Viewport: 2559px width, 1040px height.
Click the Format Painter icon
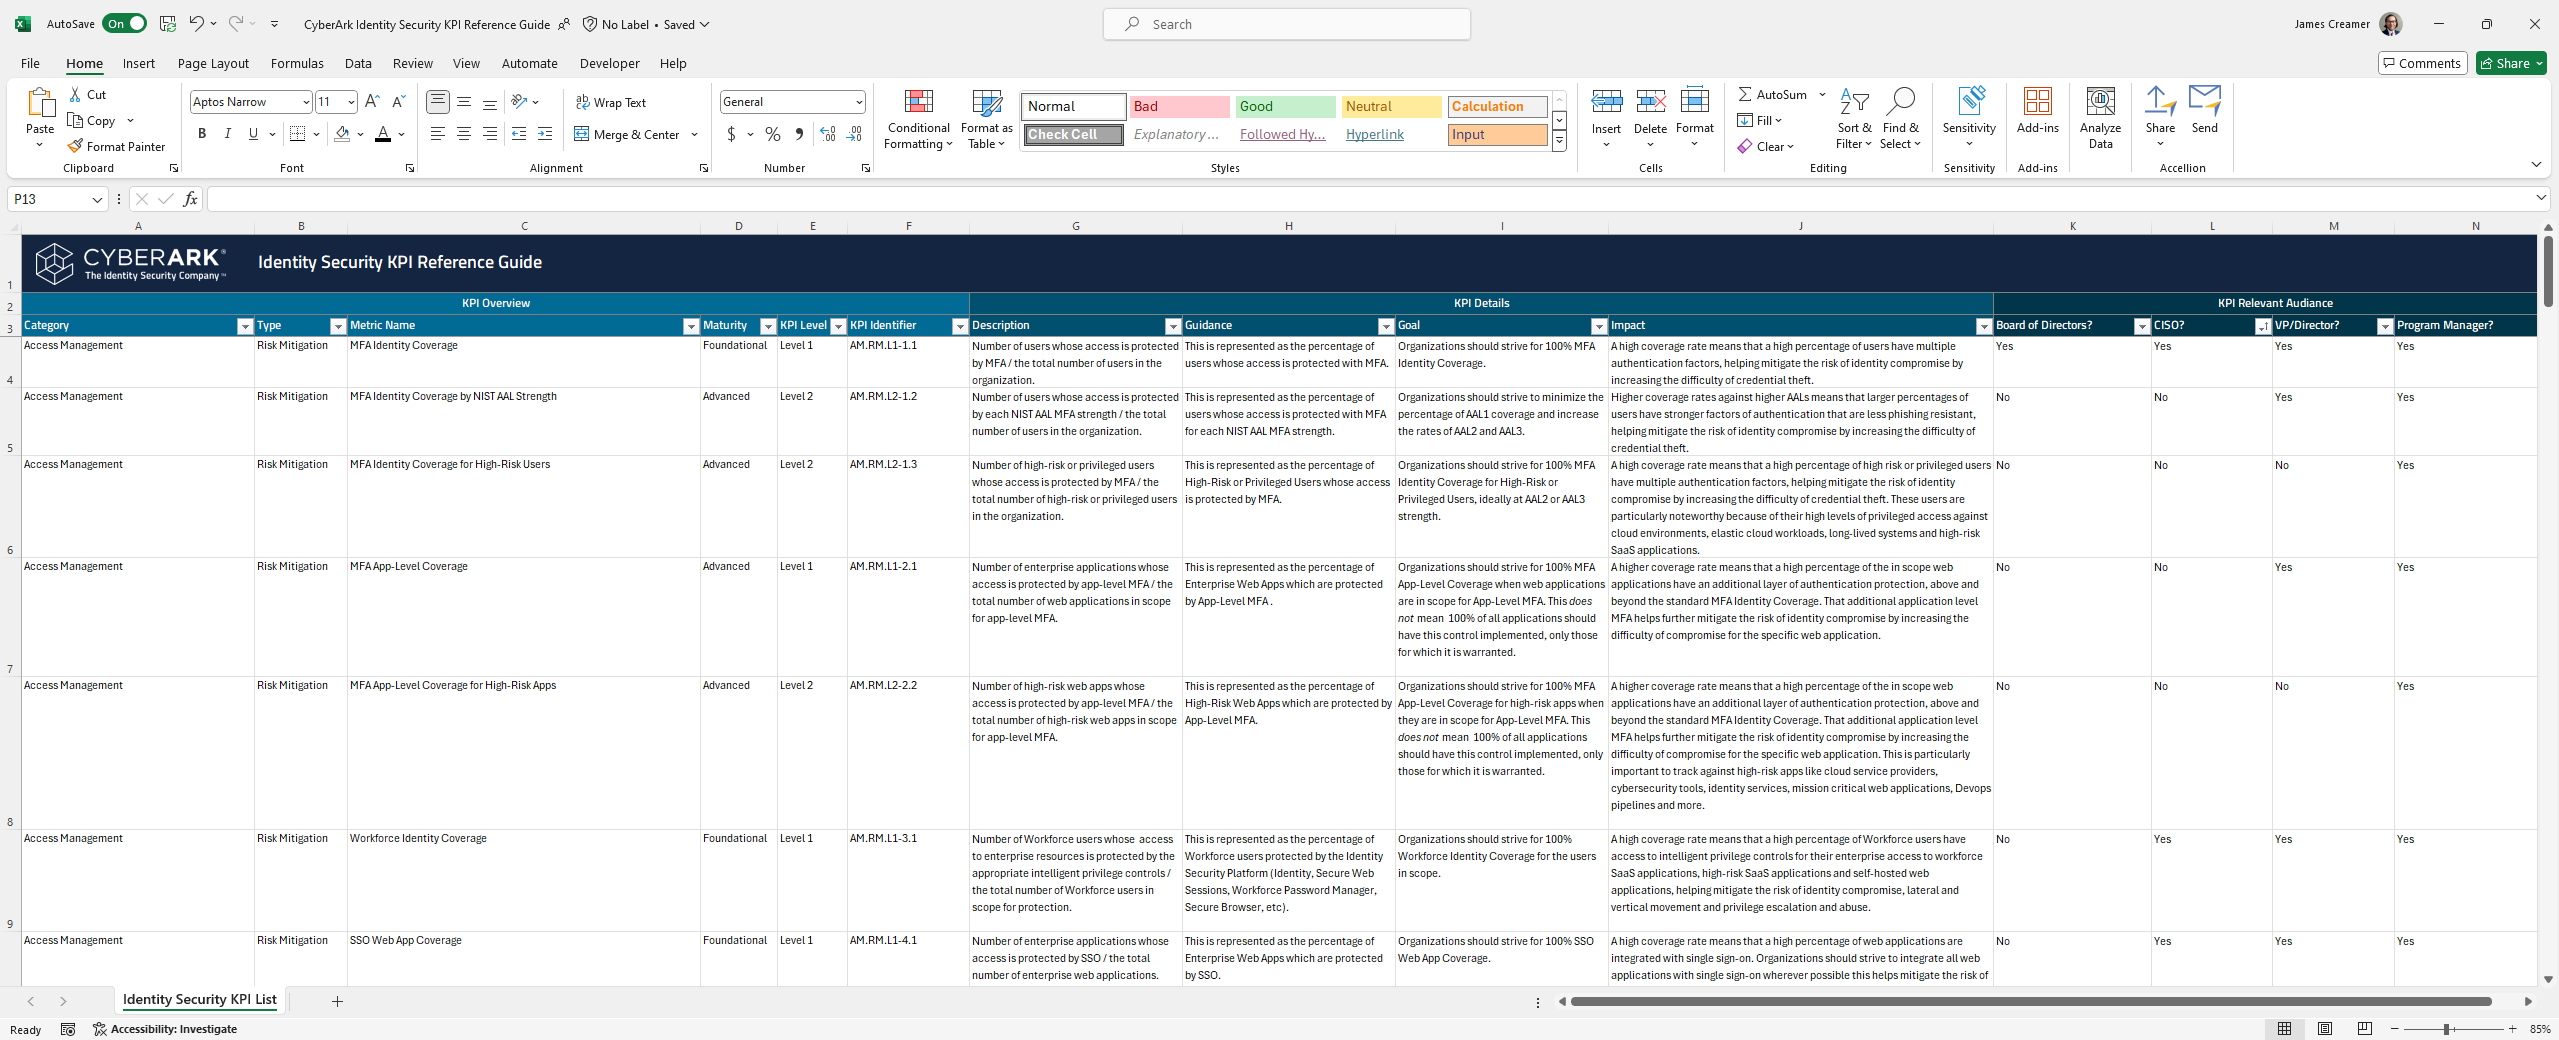pyautogui.click(x=75, y=146)
